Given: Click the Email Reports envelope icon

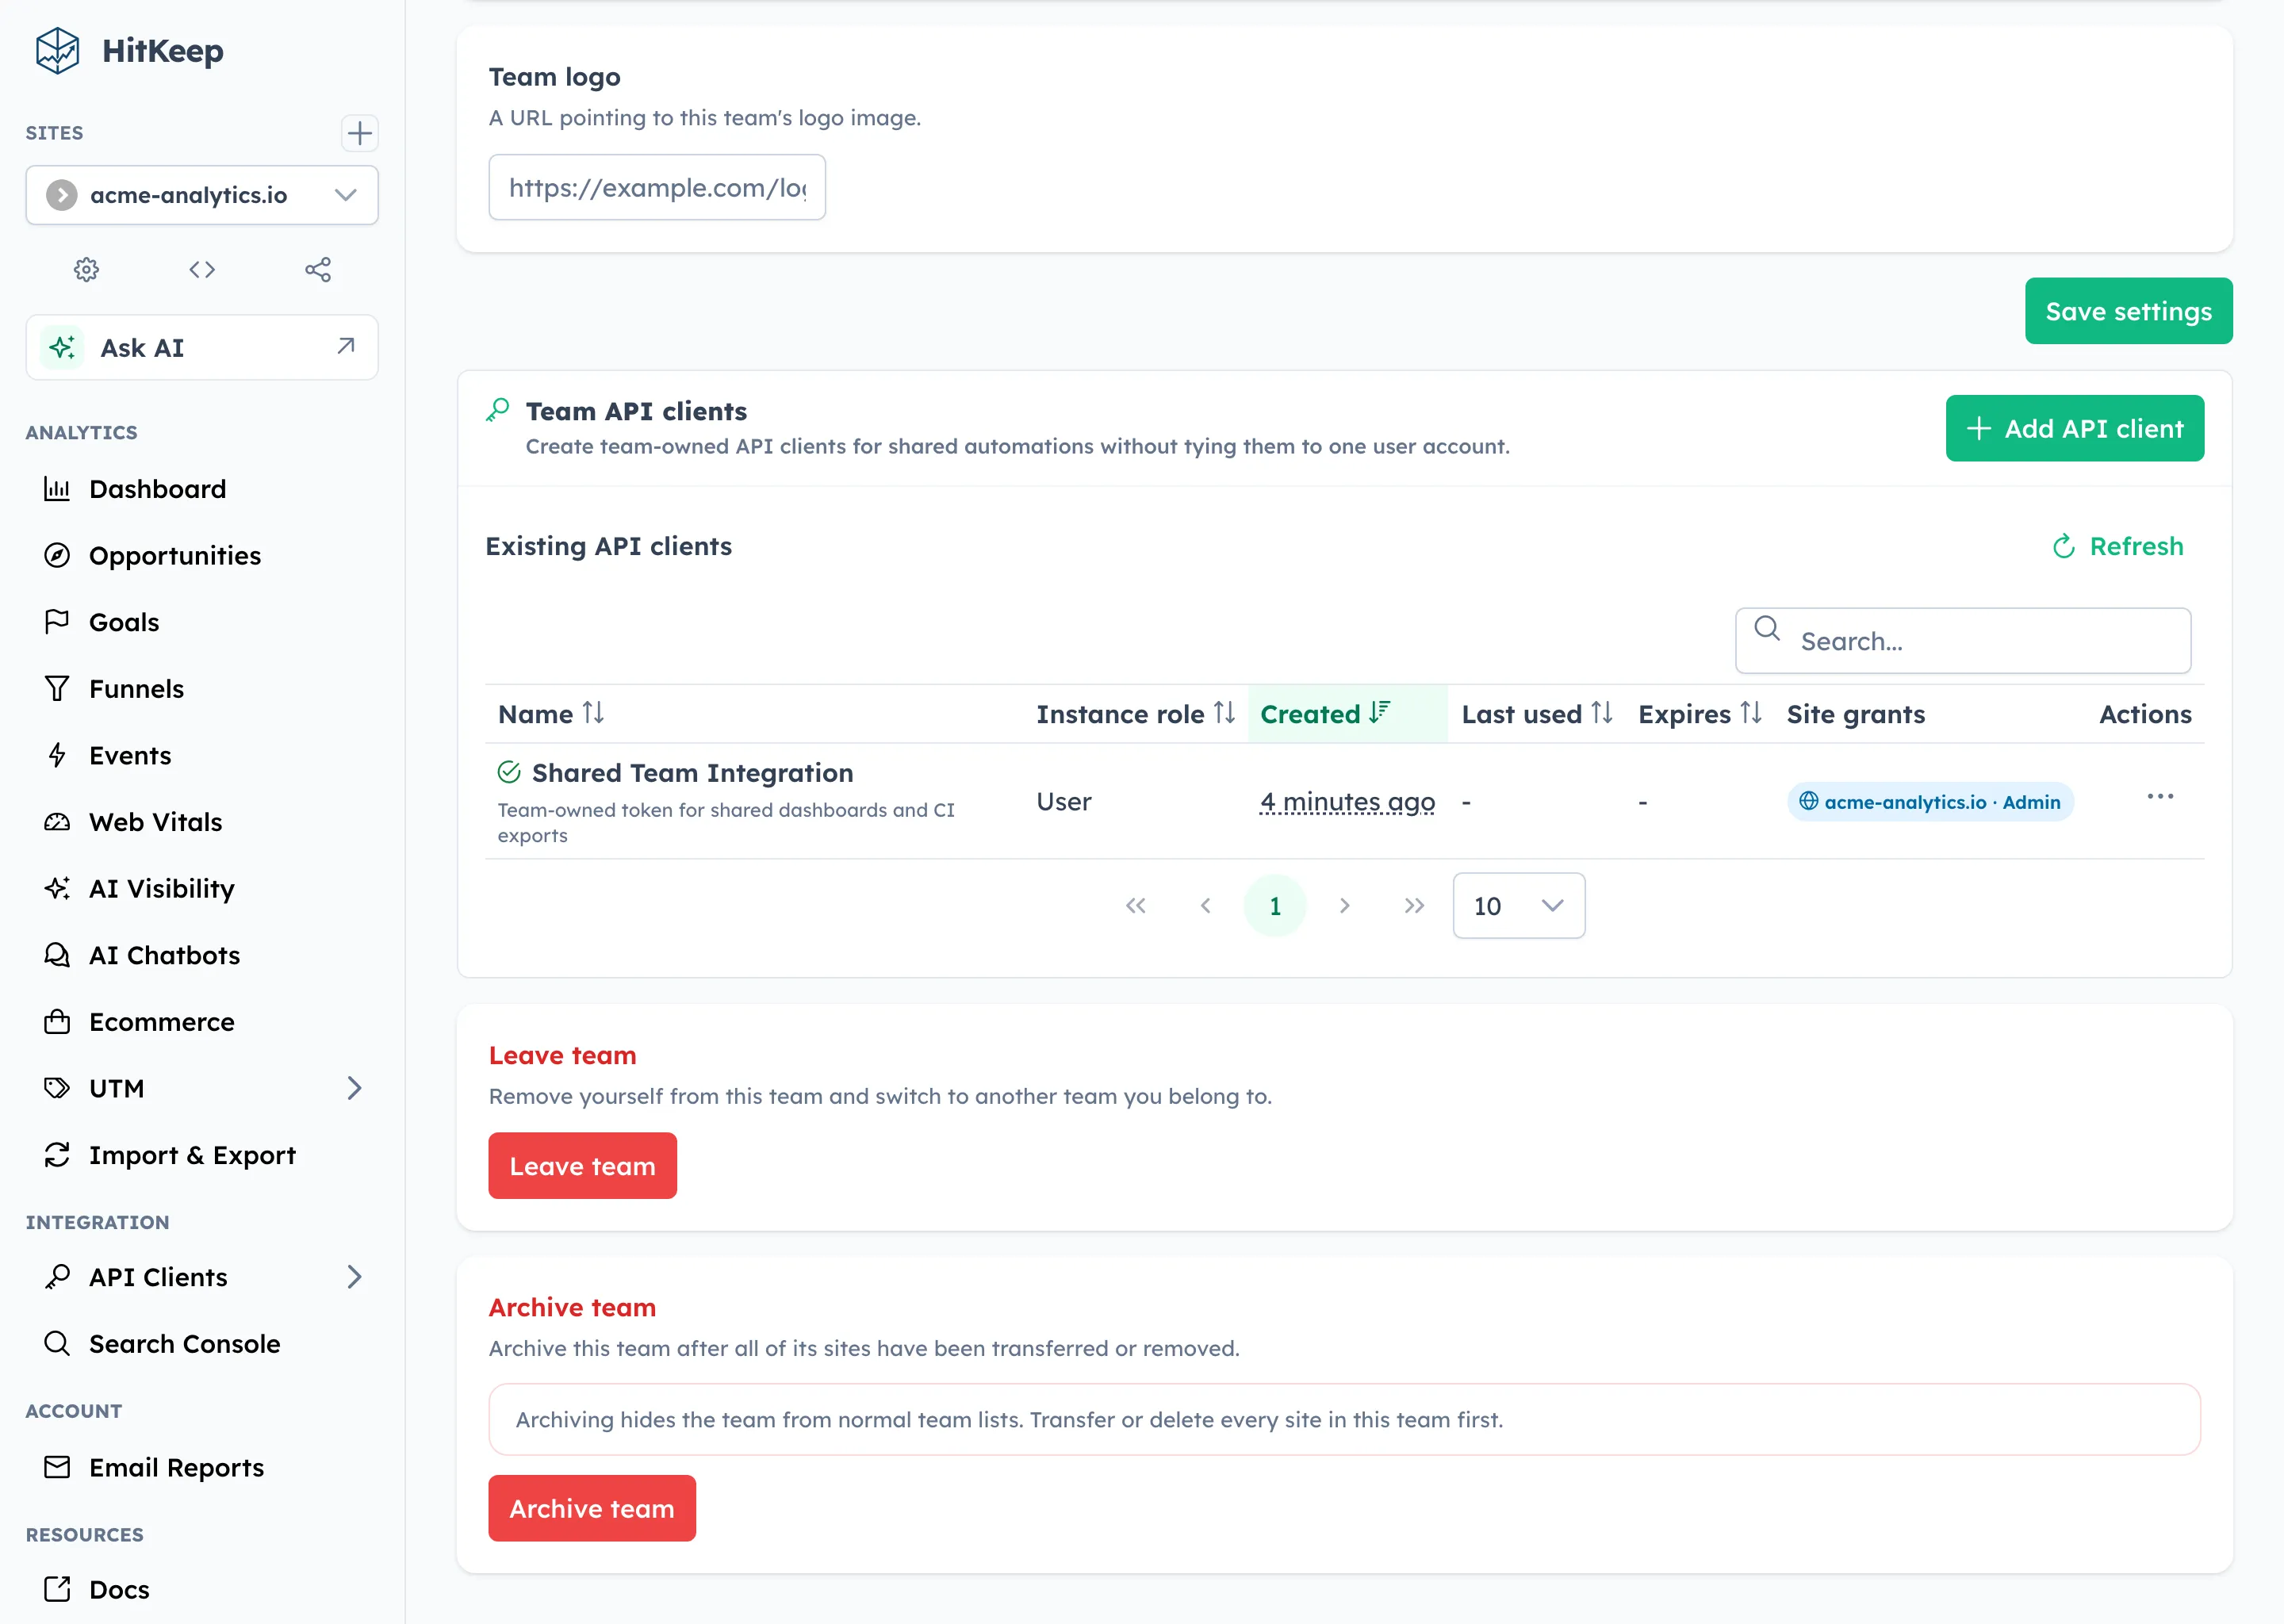Looking at the screenshot, I should pyautogui.click(x=57, y=1467).
